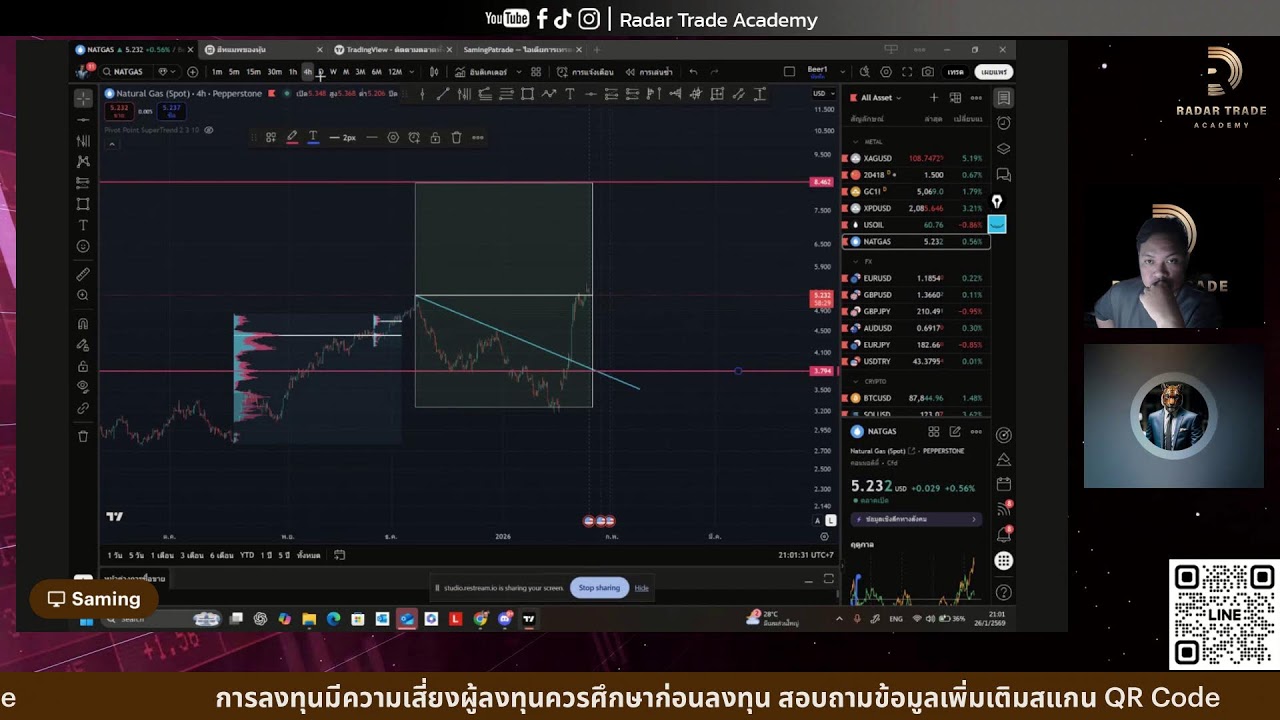Image resolution: width=1280 pixels, height=720 pixels.
Task: Open the line style selector
Action: [x=372, y=137]
